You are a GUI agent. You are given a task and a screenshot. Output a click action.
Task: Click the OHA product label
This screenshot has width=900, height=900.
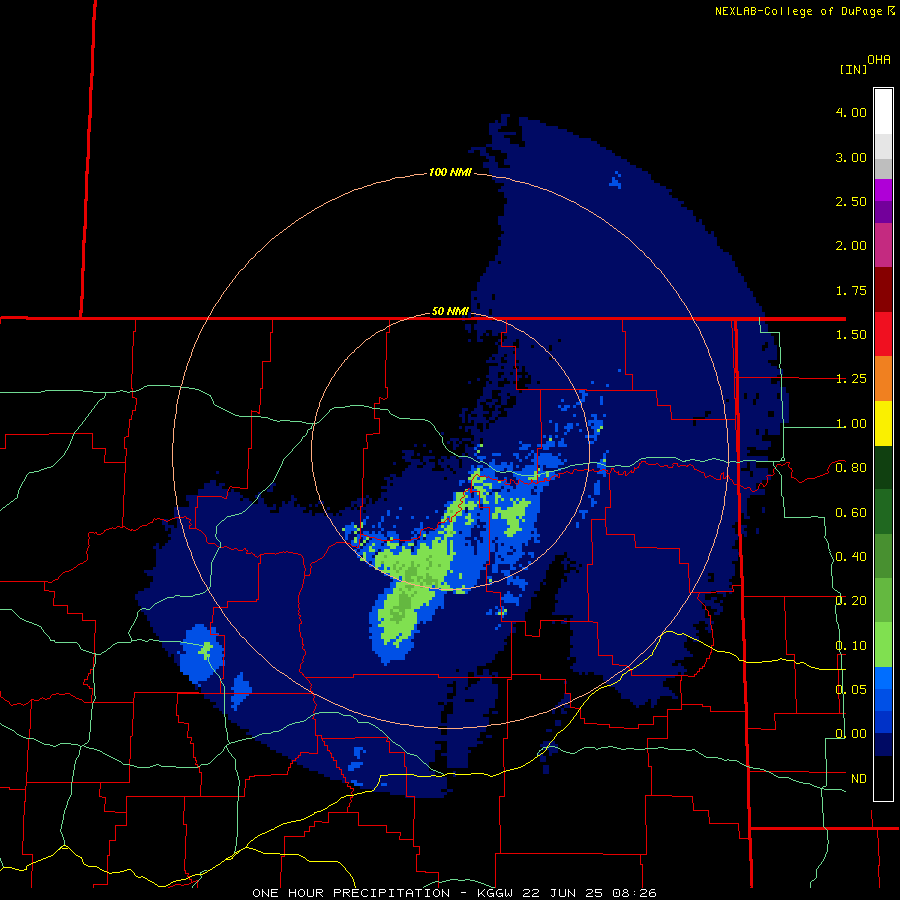pyautogui.click(x=879, y=60)
